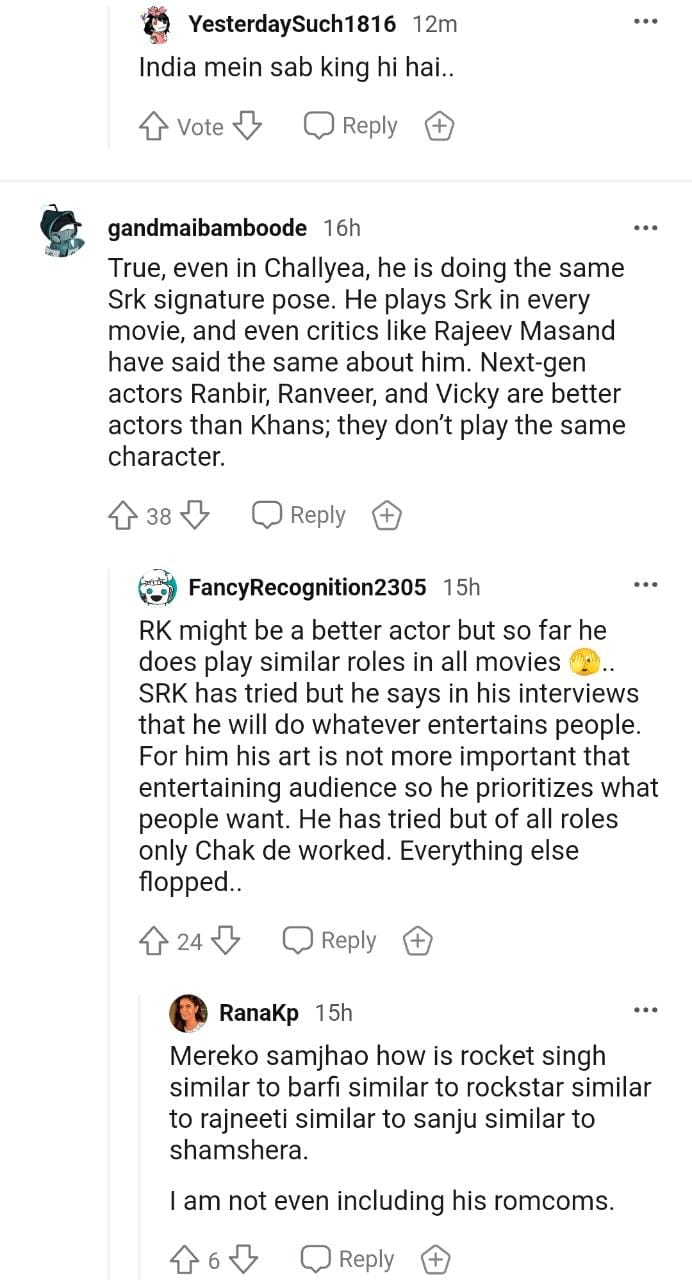The height and width of the screenshot is (1280, 692).
Task: Open more options on RanaKp's comment
Action: tap(646, 1011)
